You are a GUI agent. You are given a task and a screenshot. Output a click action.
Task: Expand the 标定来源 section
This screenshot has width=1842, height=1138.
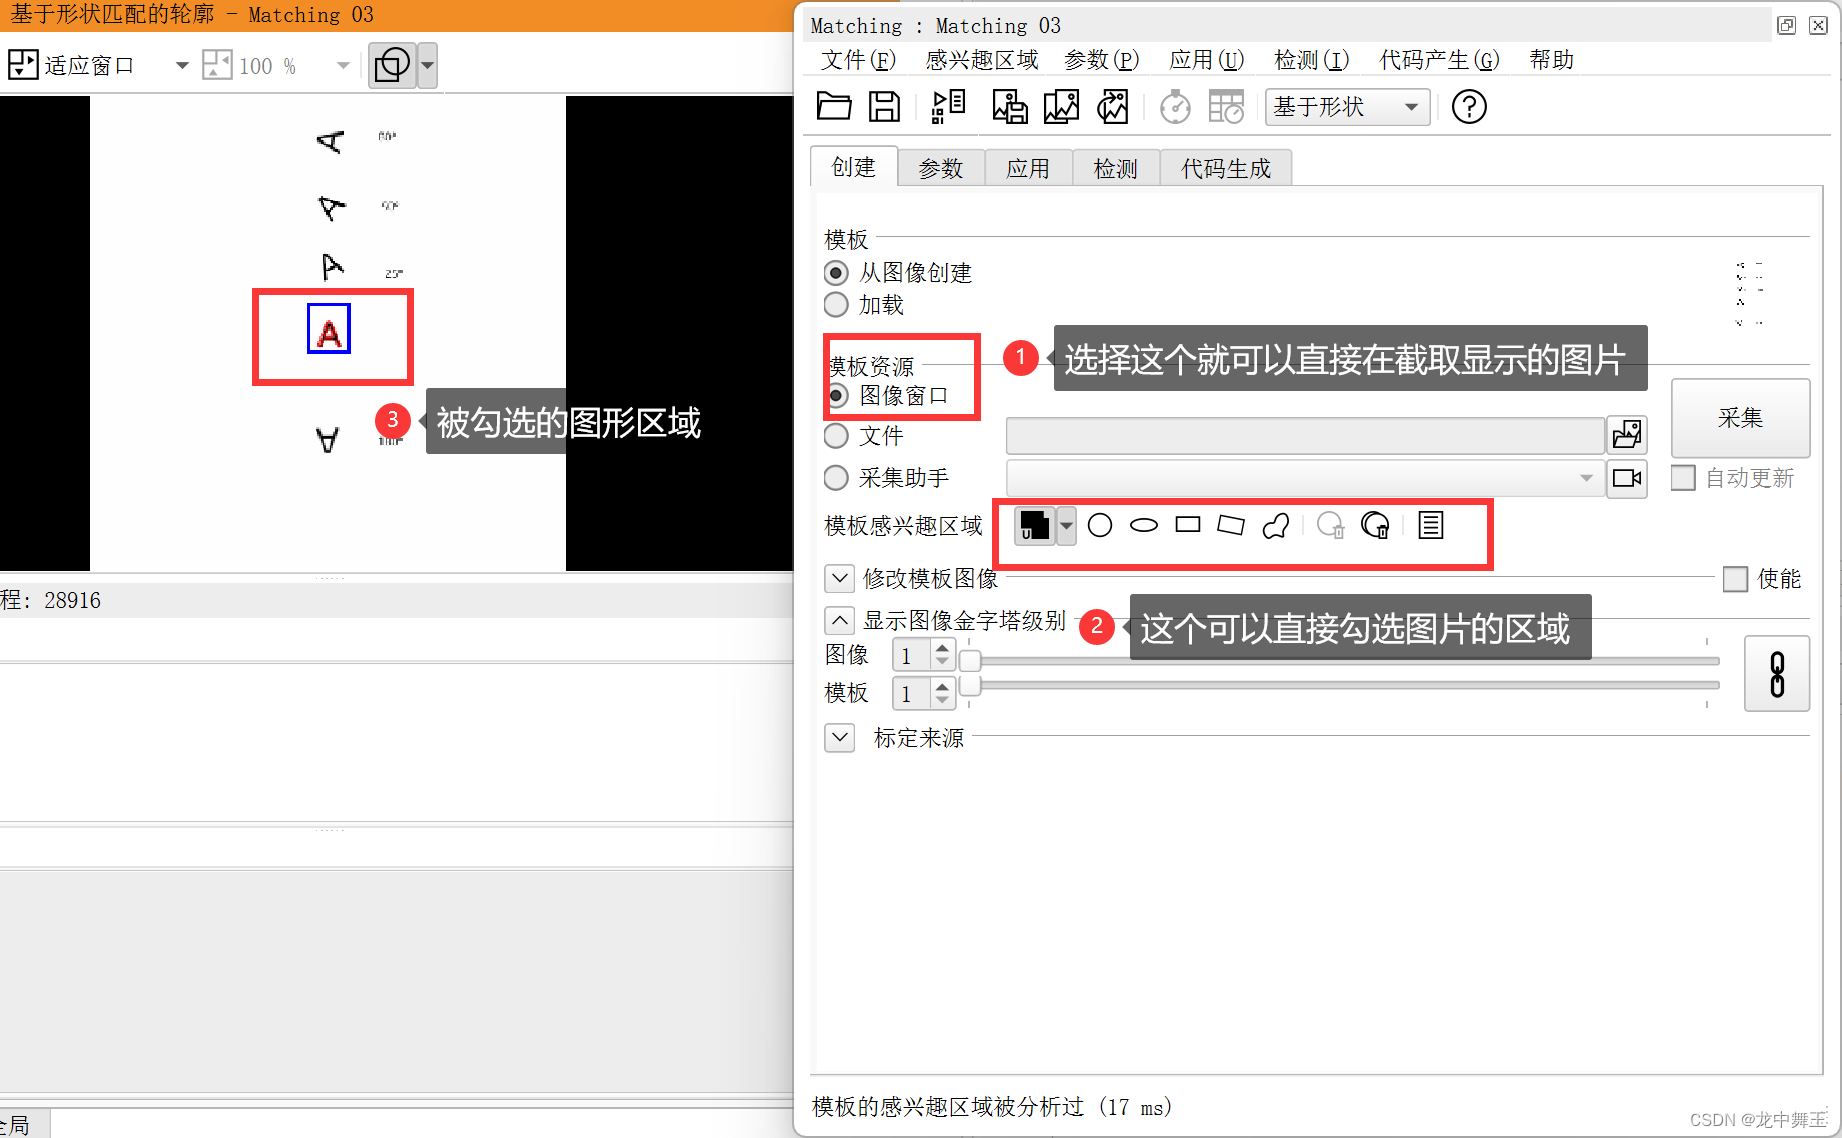(840, 738)
